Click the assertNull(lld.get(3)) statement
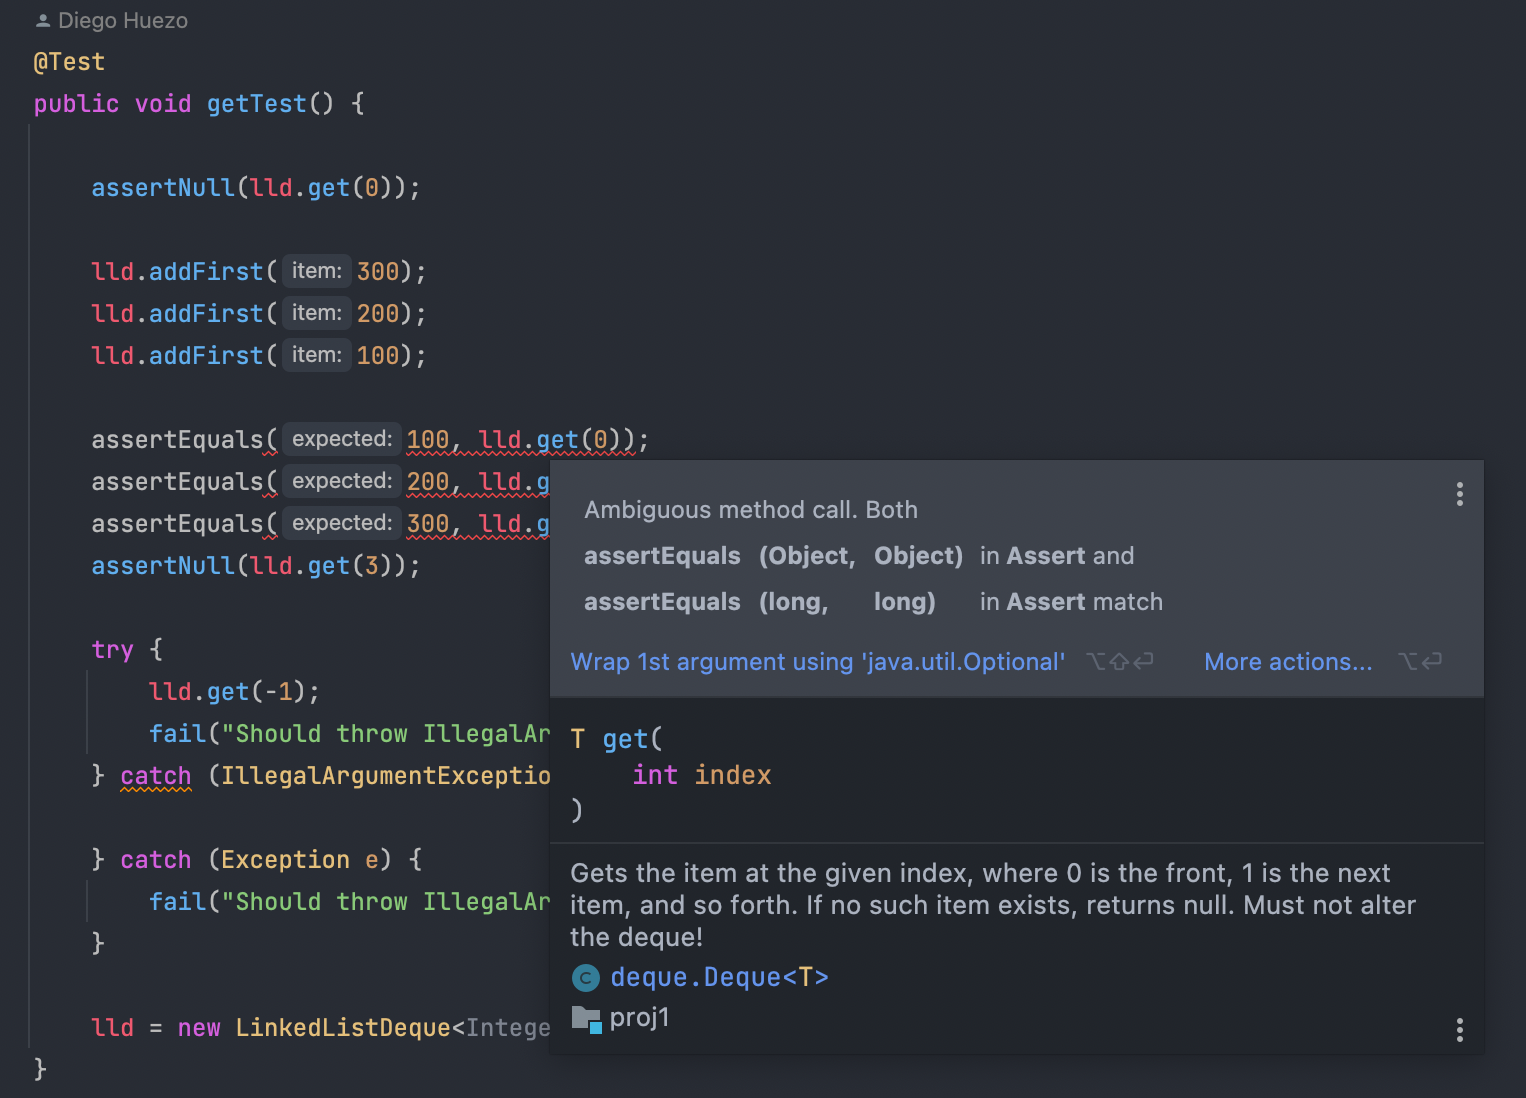Image resolution: width=1526 pixels, height=1098 pixels. [255, 566]
